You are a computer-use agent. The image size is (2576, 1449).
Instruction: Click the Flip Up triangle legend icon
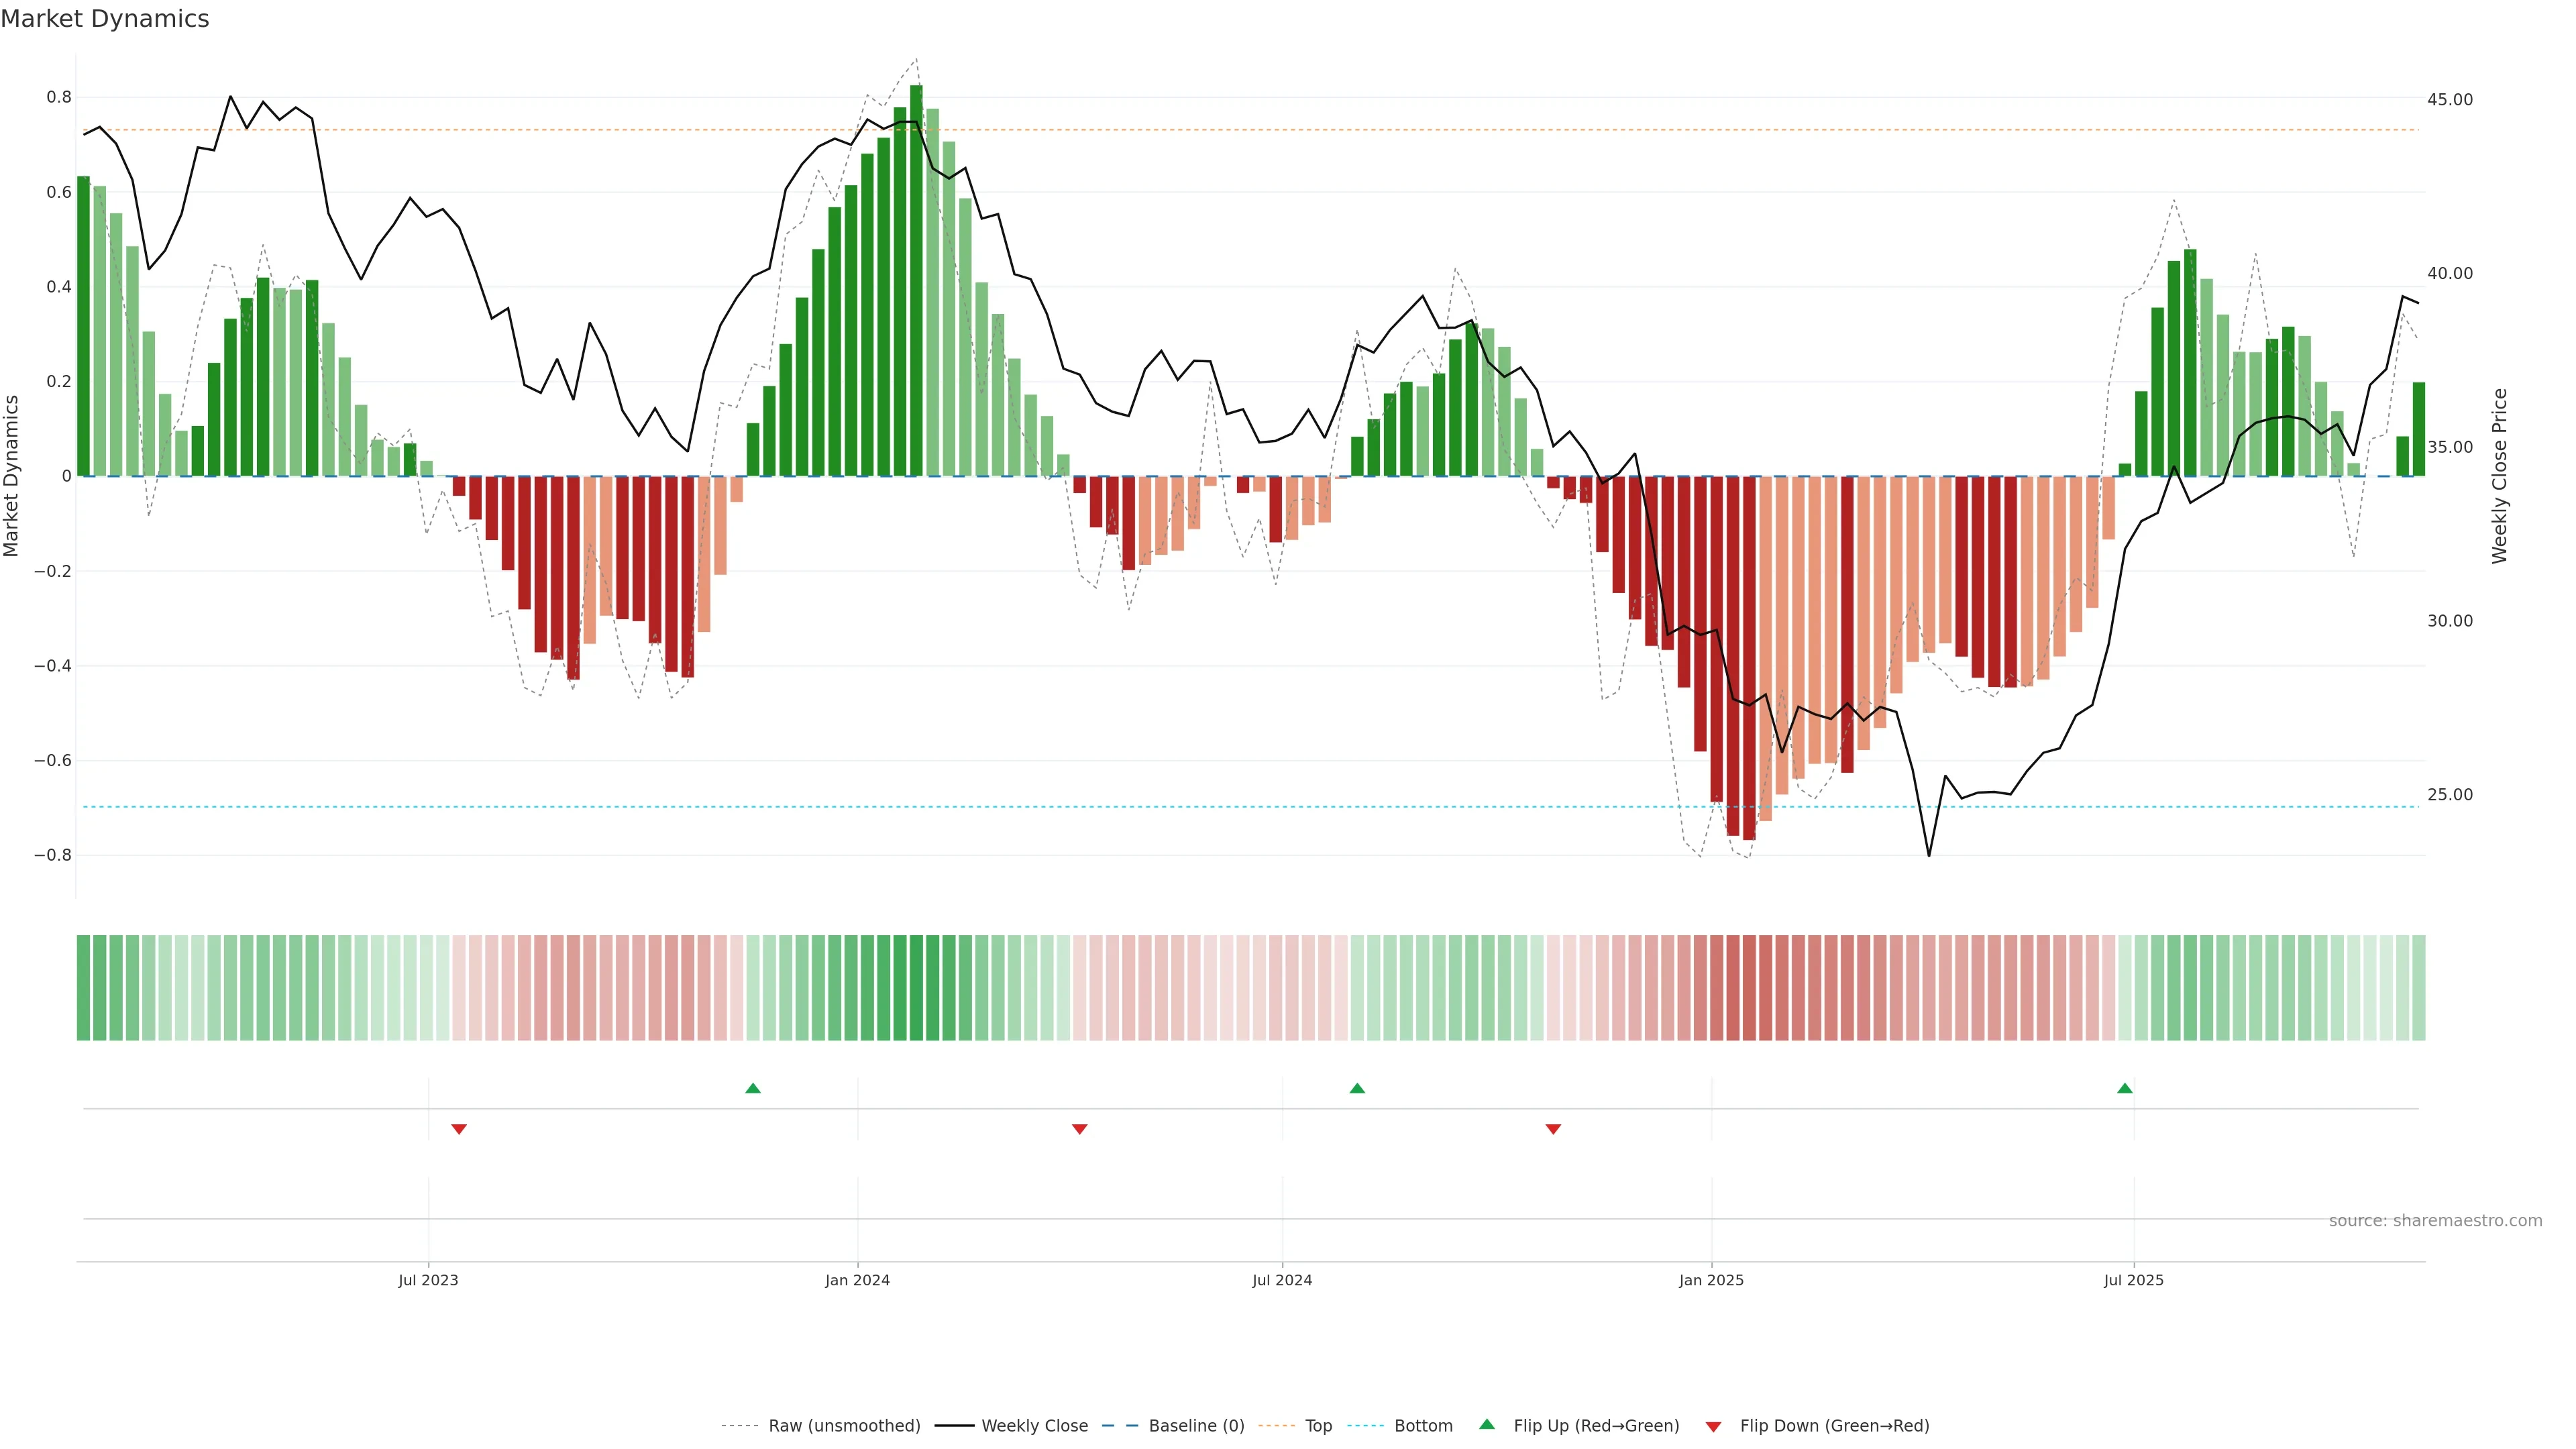point(1487,1424)
